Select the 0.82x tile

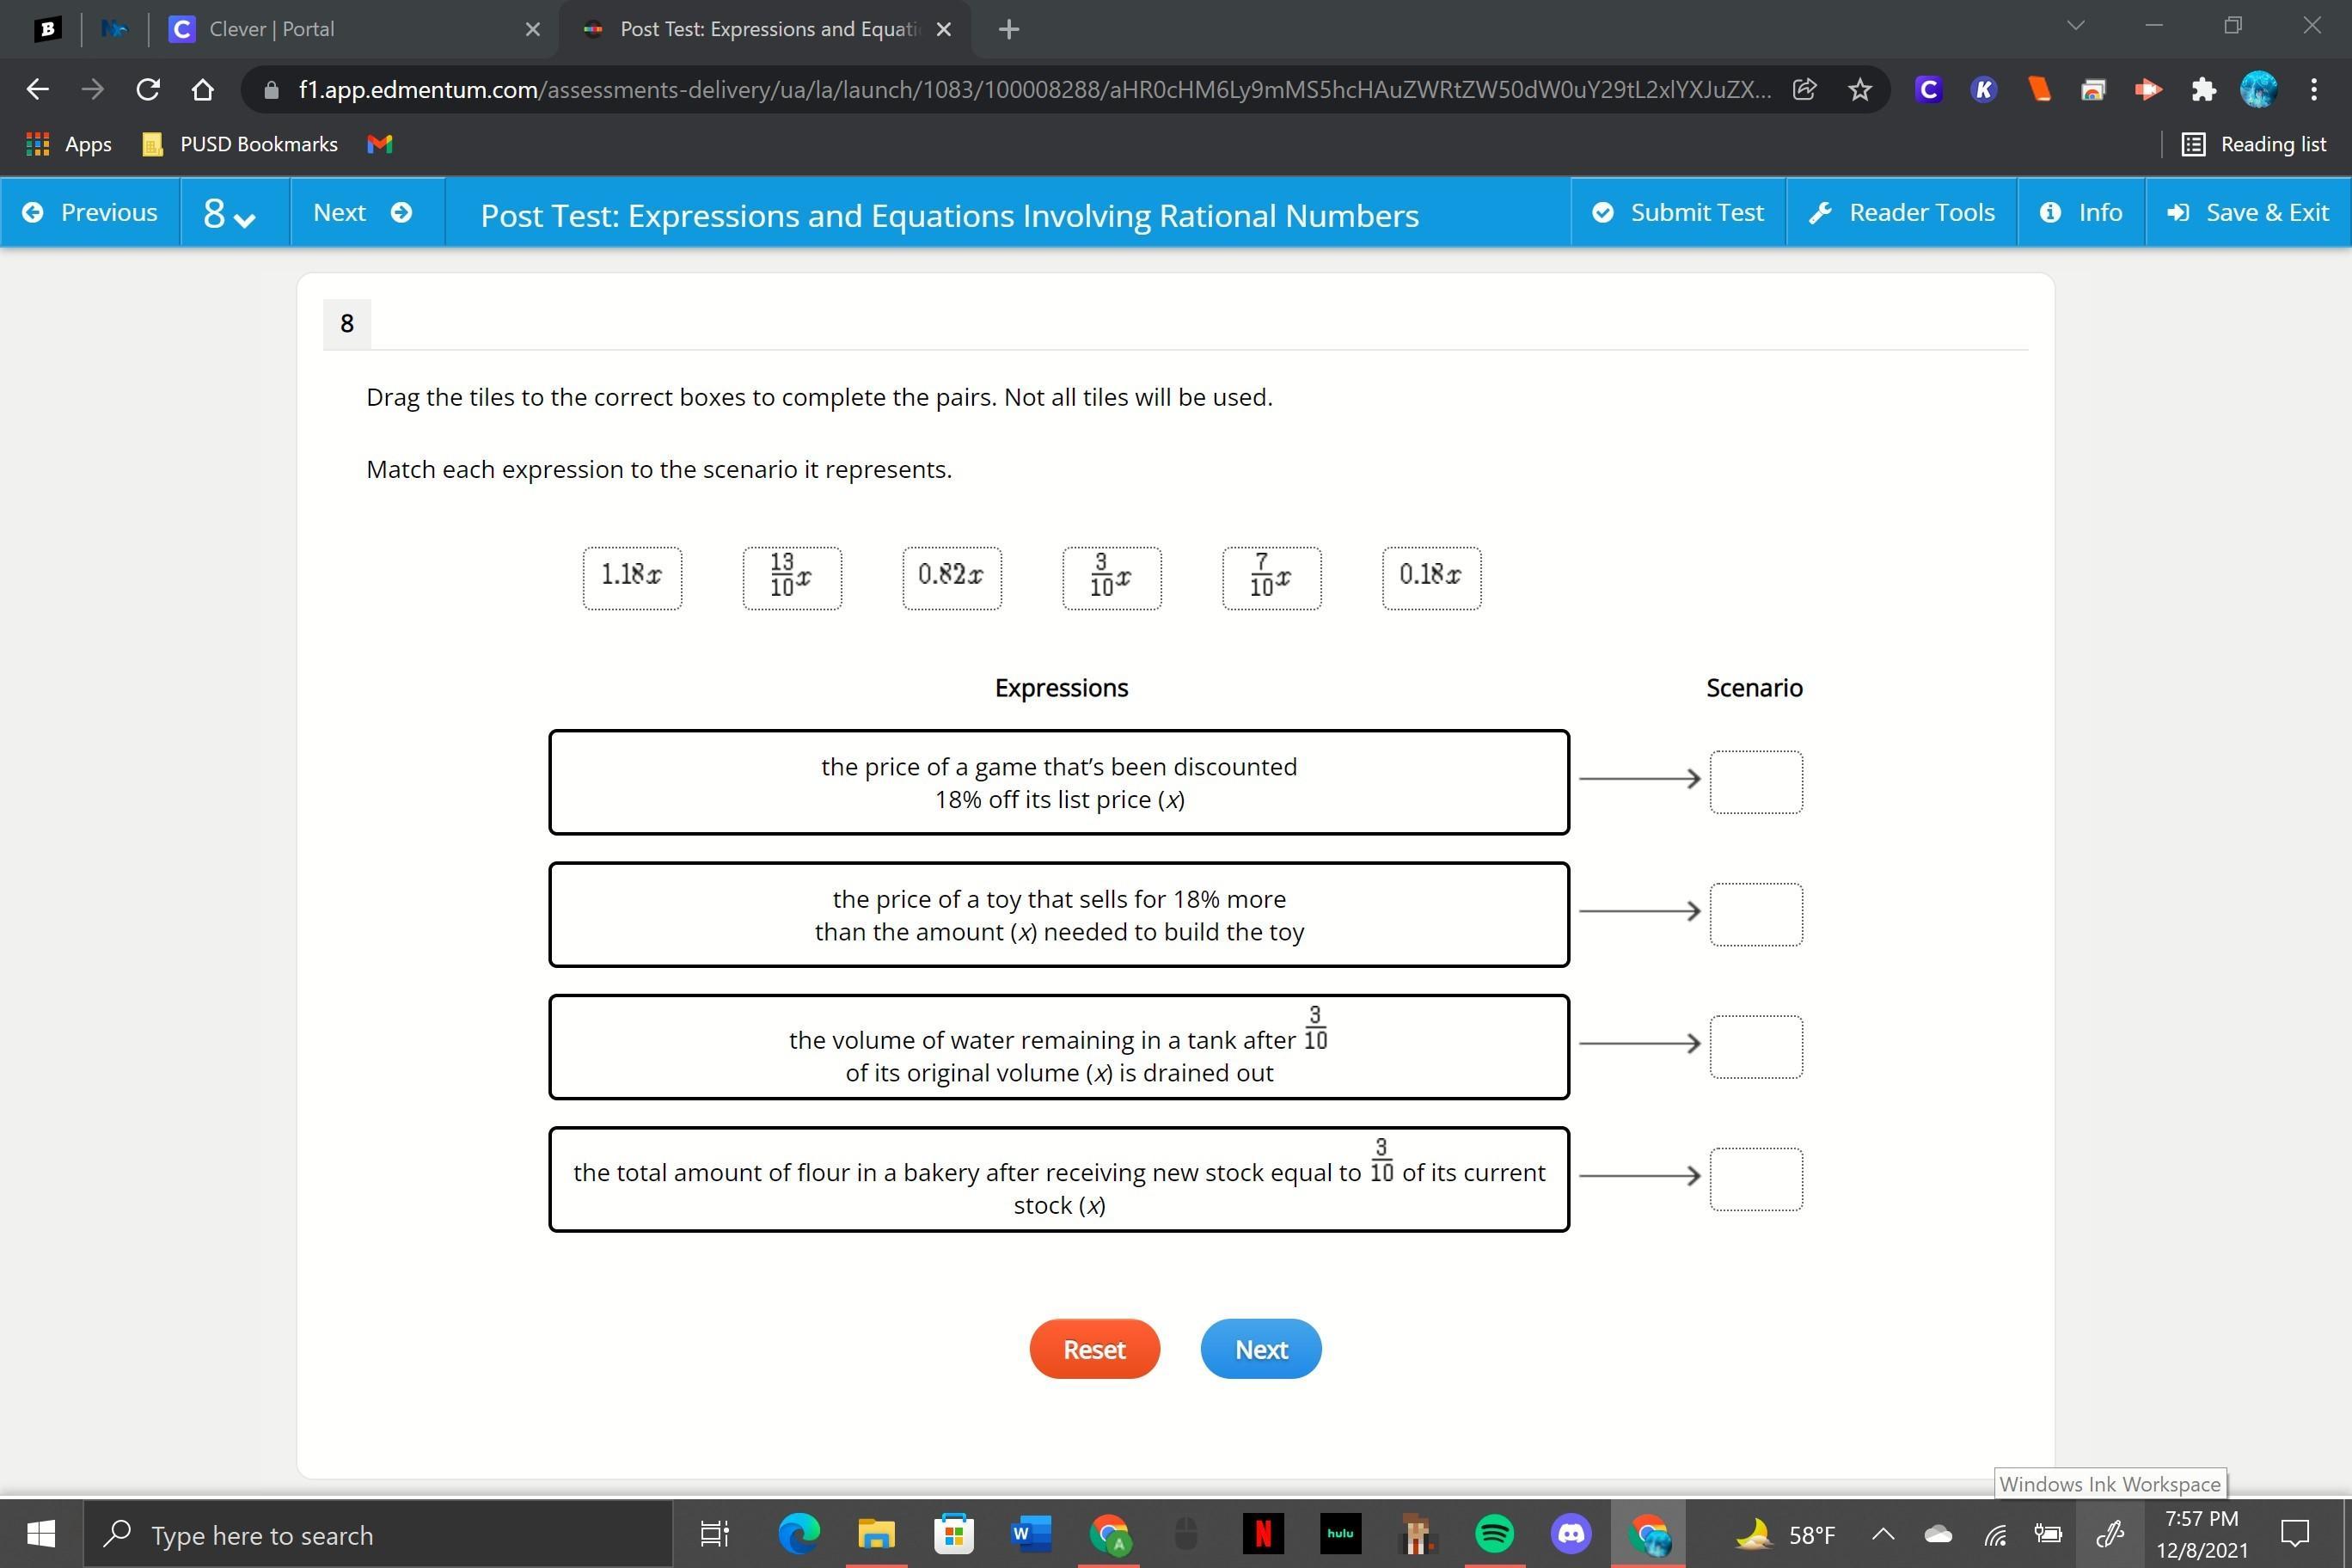pos(951,577)
